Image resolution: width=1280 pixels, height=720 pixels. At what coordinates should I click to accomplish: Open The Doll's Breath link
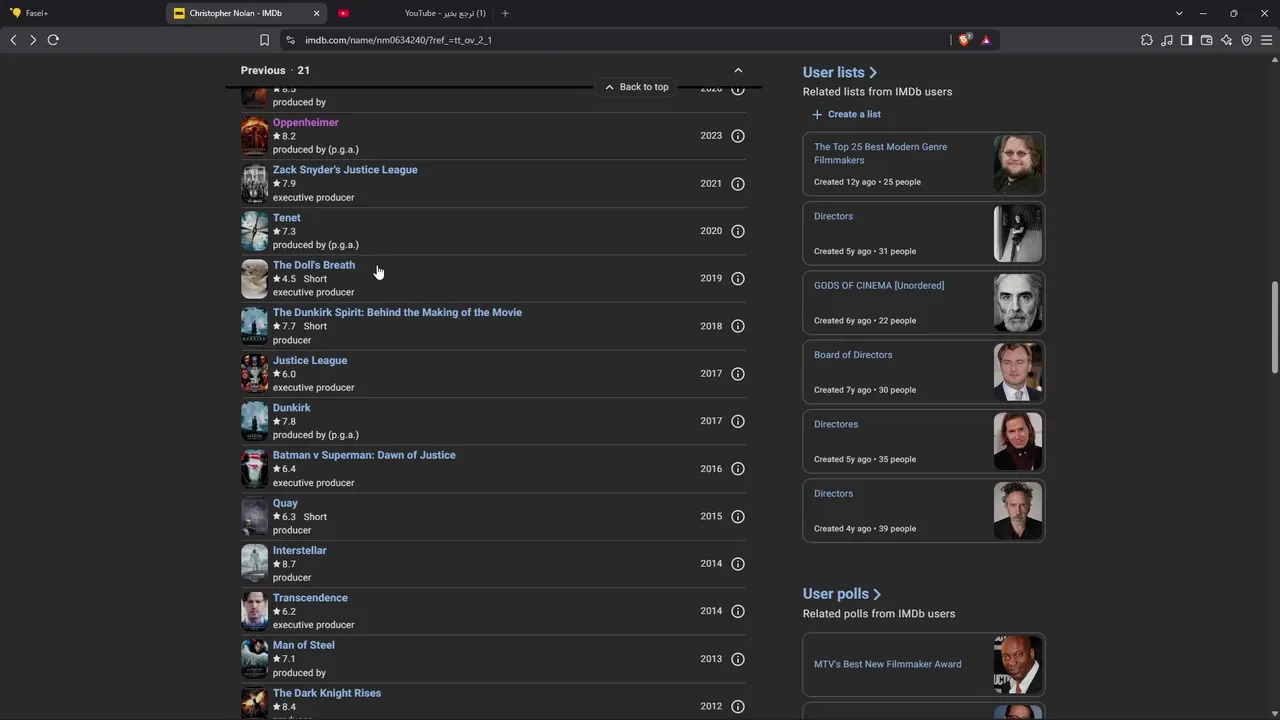[314, 265]
